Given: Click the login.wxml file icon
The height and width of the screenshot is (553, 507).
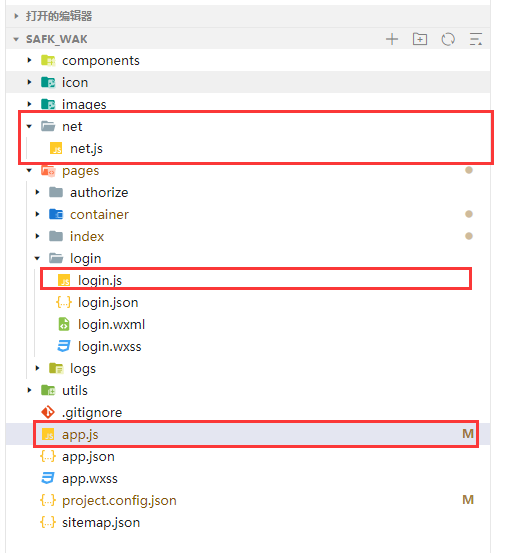Looking at the screenshot, I should 64,324.
